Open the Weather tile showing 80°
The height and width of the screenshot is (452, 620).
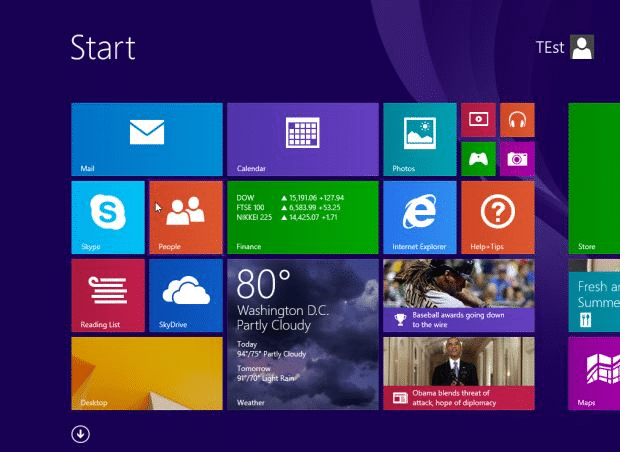(x=302, y=335)
